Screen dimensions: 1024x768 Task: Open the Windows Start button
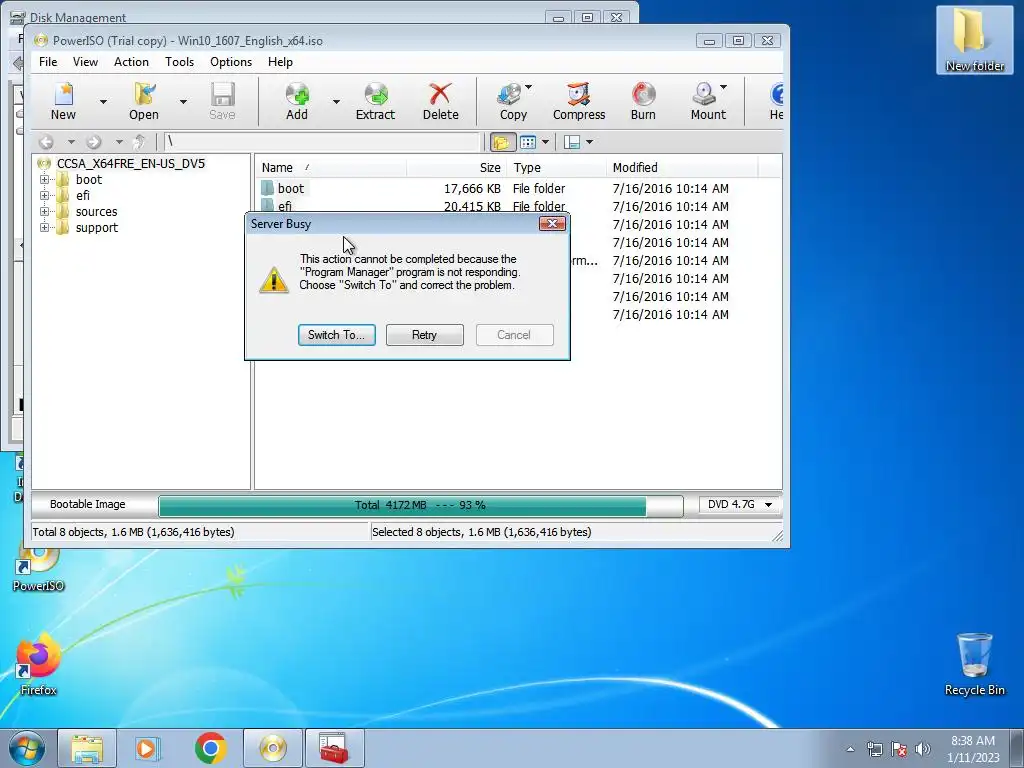click(27, 749)
